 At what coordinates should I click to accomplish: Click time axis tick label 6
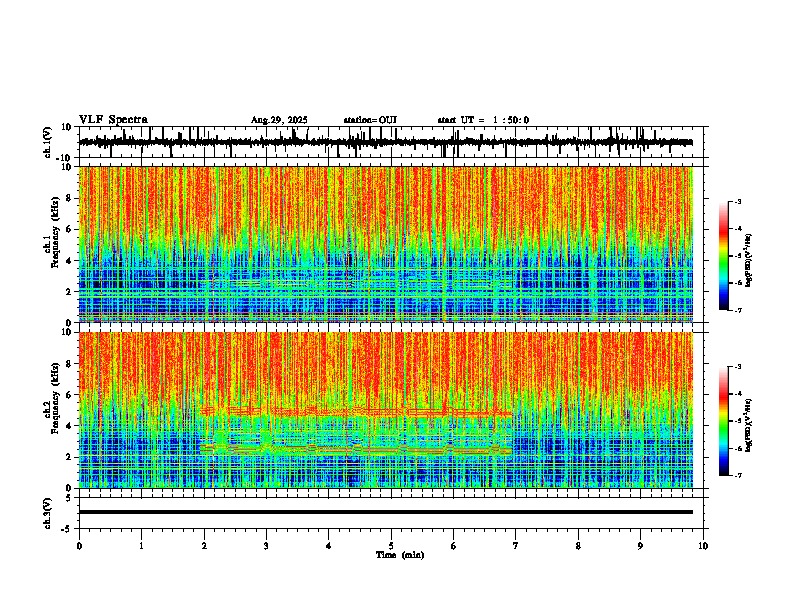pos(454,546)
